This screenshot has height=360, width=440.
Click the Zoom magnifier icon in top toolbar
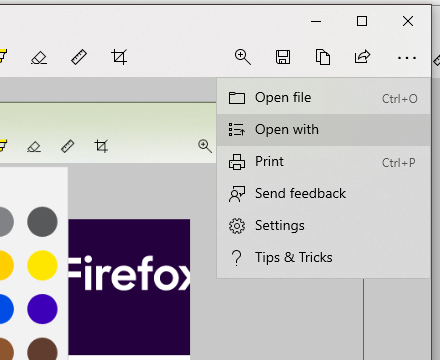(243, 57)
